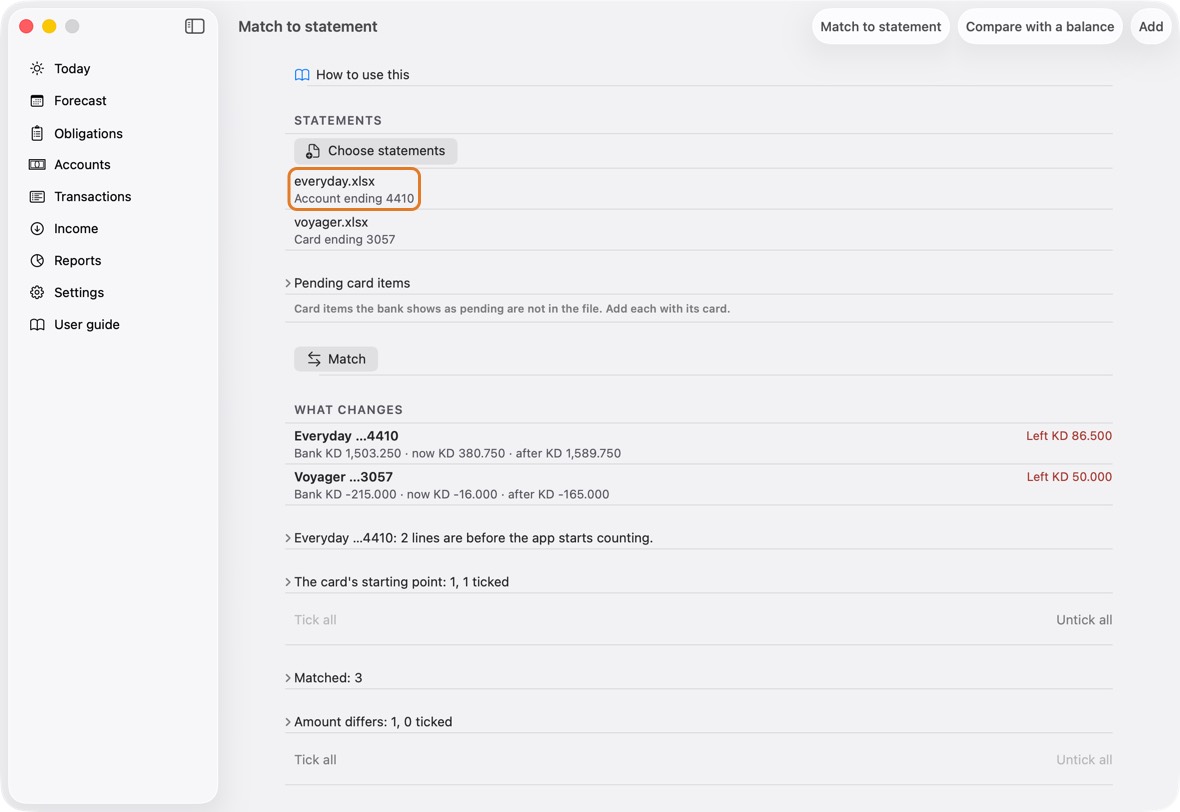This screenshot has height=812, width=1180.
Task: Run the Match button
Action: pyautogui.click(x=336, y=360)
